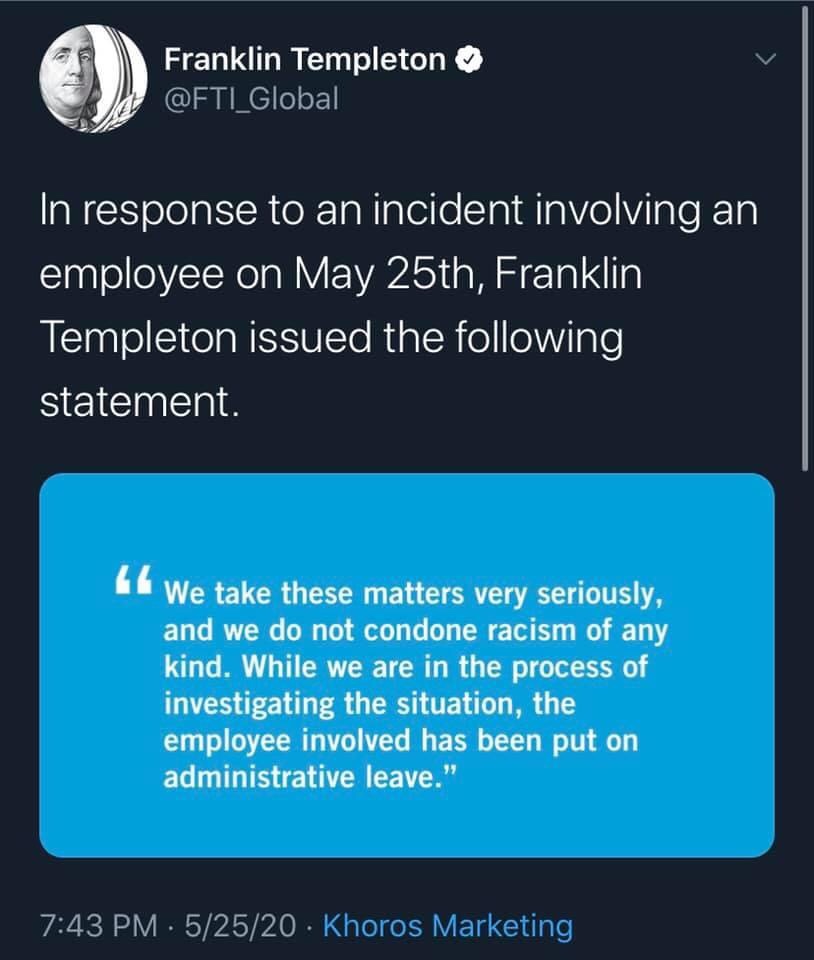Open the Franklin Templeton display name
Screen dimensions: 814x960
tap(304, 60)
